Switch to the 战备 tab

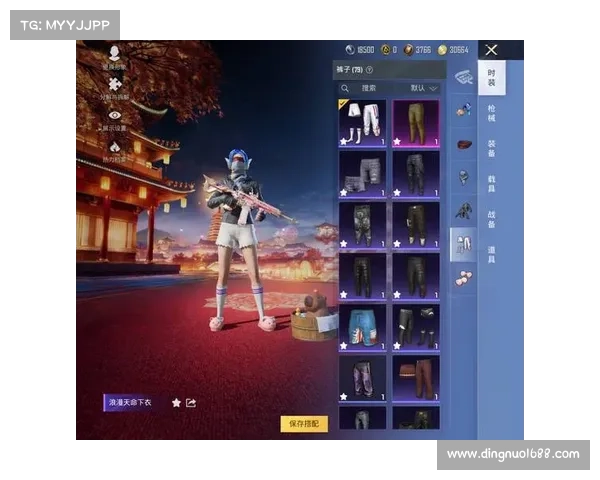click(492, 219)
